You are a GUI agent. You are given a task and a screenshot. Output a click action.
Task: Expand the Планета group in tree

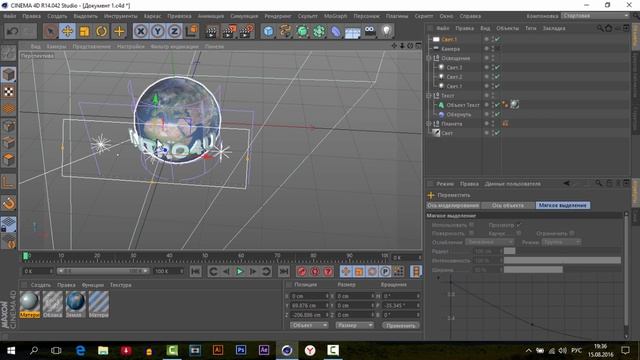tap(429, 124)
